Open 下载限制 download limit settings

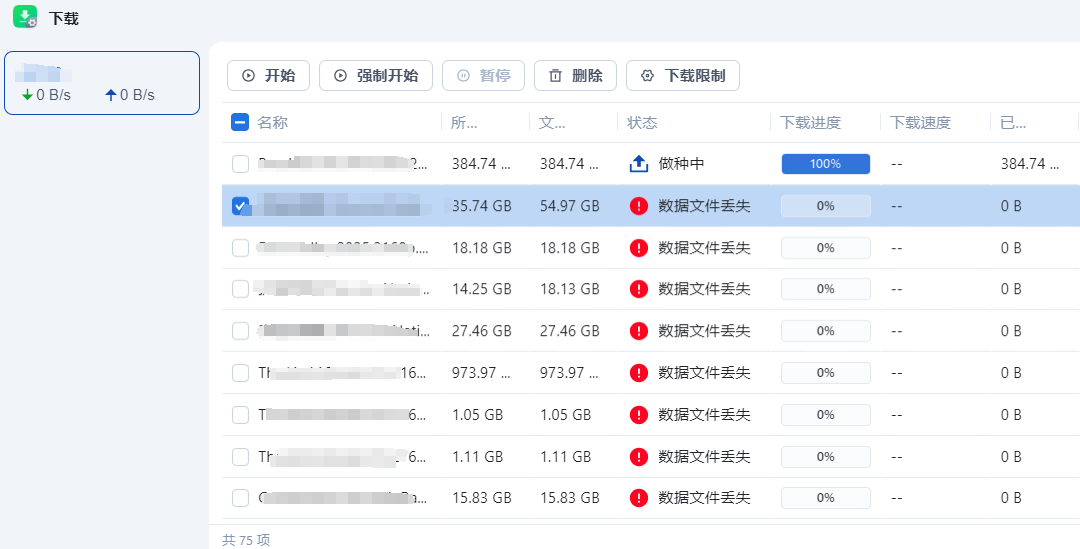pyautogui.click(x=683, y=76)
